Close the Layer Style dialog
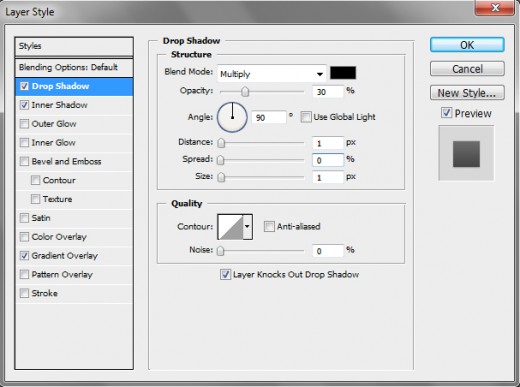Screen dimensions: 520x387 [495, 7]
